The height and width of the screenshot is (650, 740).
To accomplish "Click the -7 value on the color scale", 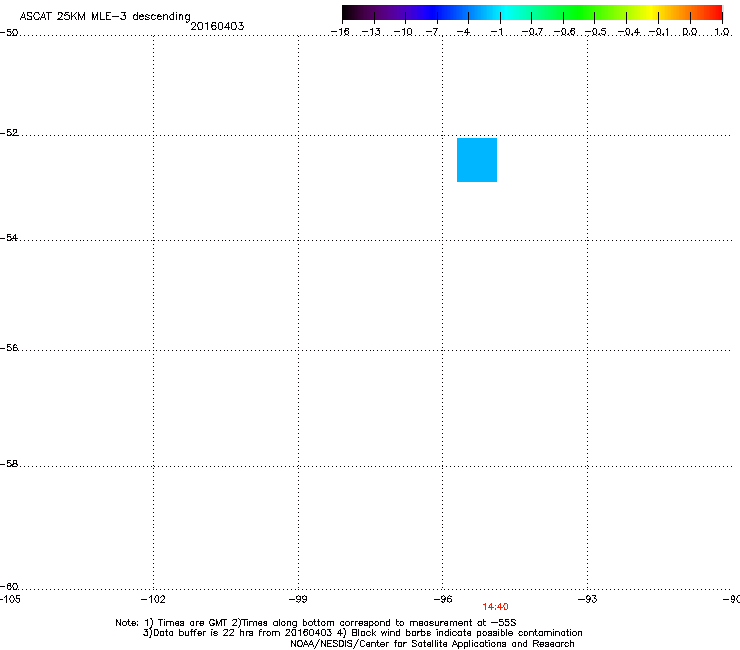I will click(x=433, y=32).
